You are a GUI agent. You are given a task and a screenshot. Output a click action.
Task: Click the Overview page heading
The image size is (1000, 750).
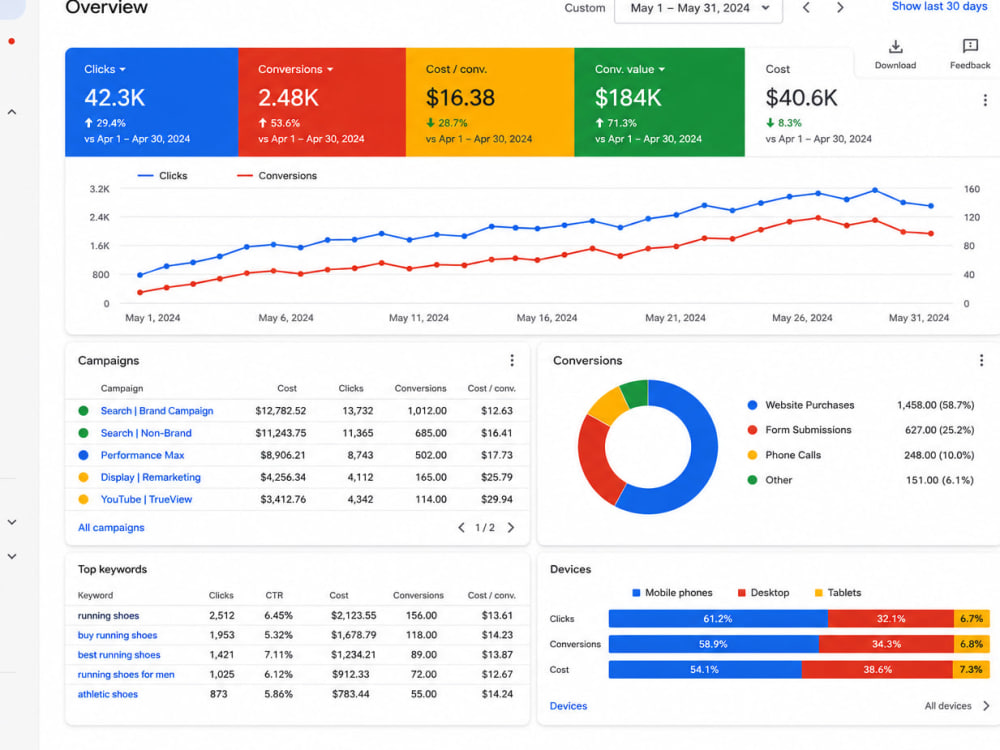click(x=107, y=8)
